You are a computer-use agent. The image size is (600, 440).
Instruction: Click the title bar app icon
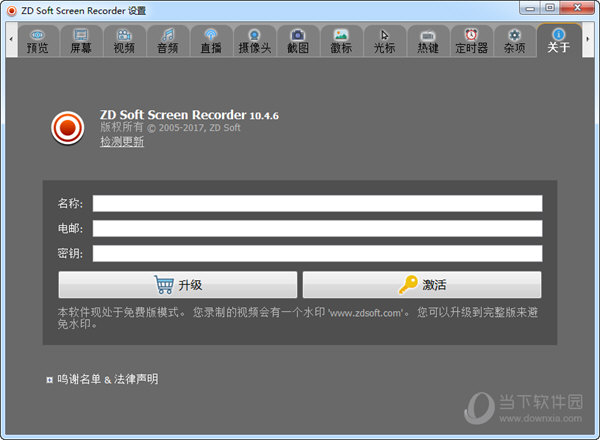point(12,11)
